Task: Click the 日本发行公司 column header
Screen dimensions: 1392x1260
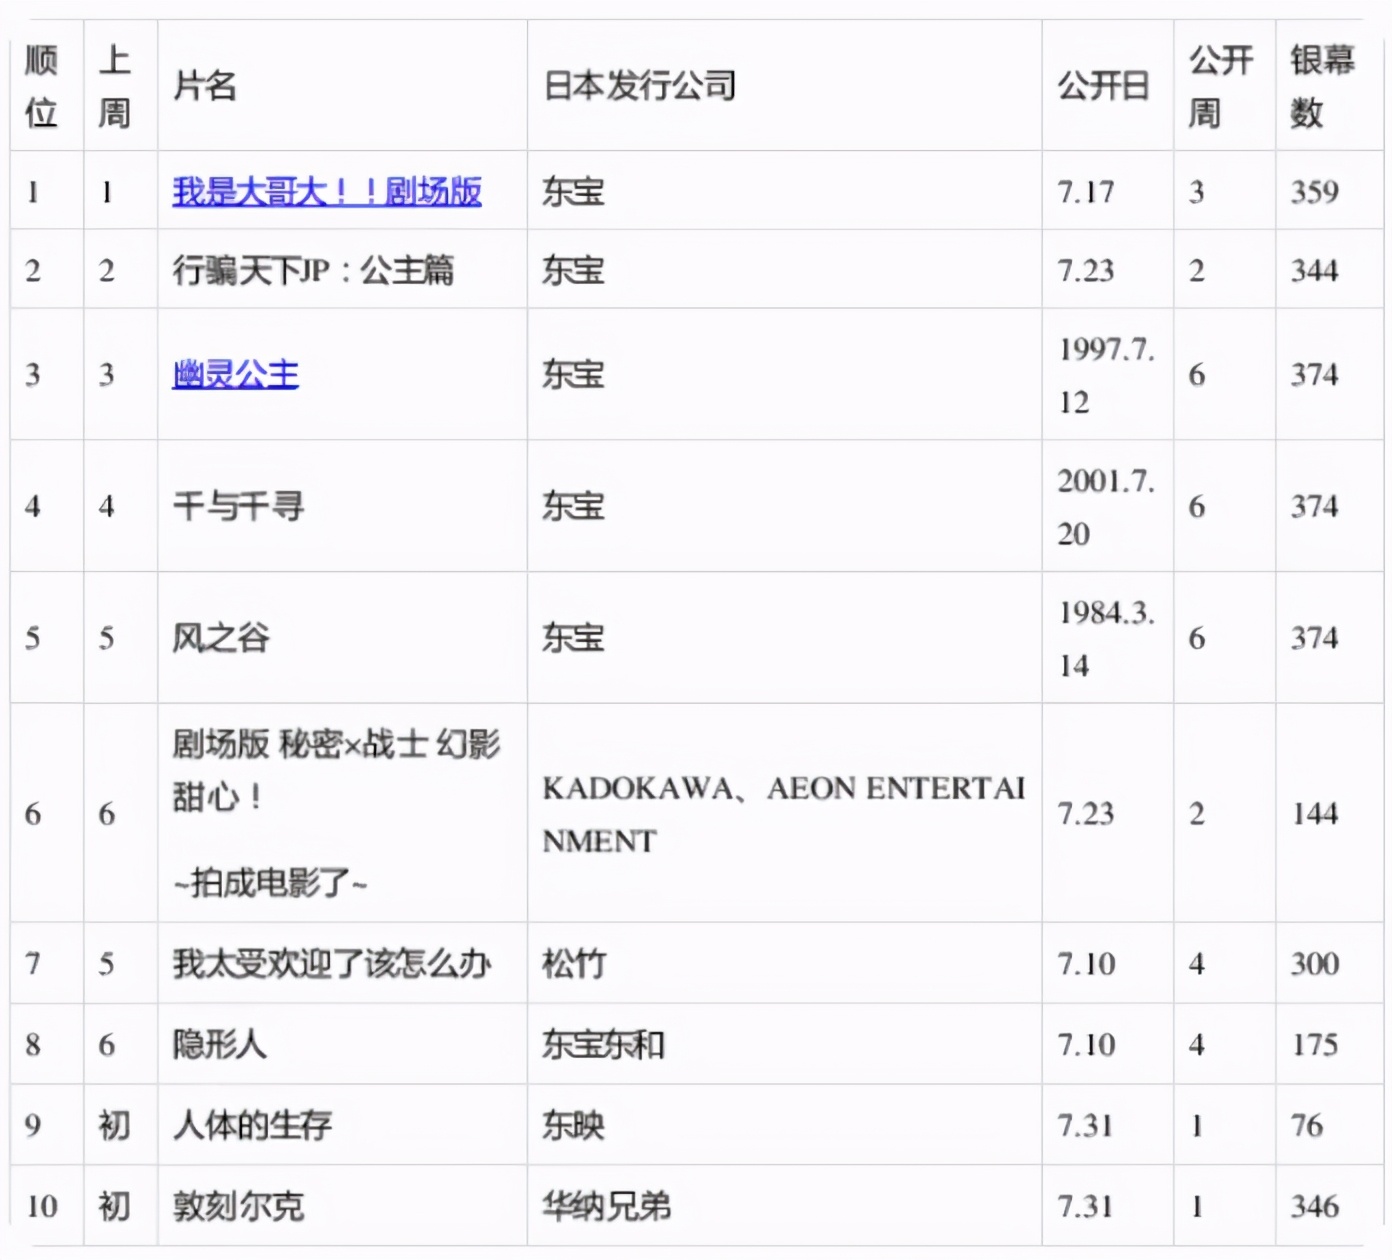Action: (x=640, y=86)
